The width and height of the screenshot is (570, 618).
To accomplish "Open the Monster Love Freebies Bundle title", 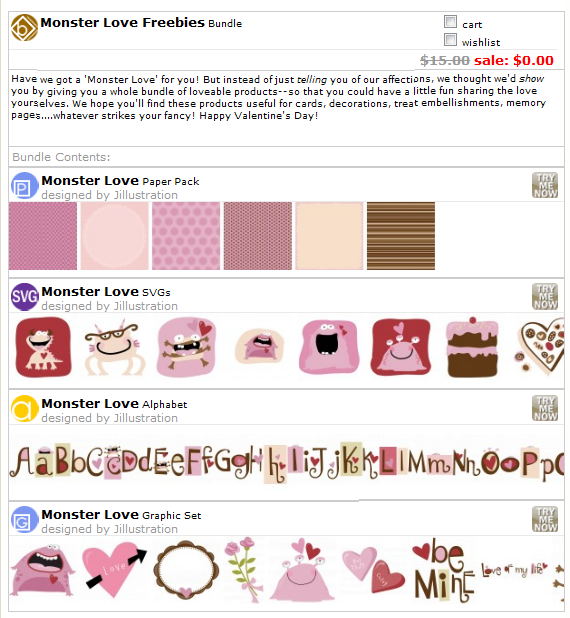I will [x=141, y=23].
